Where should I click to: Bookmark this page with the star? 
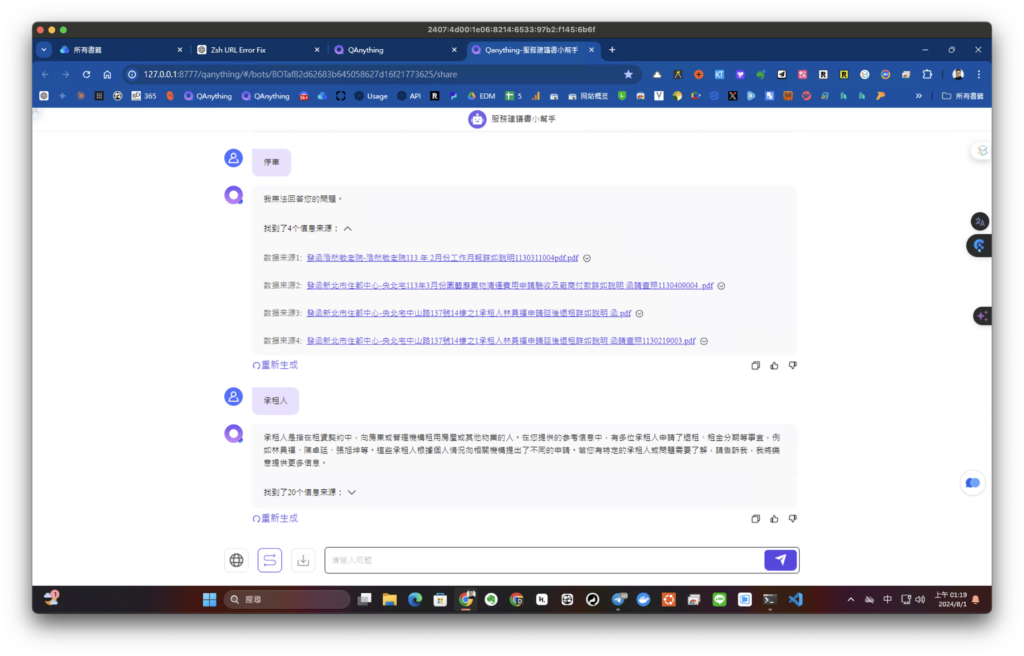pos(628,74)
